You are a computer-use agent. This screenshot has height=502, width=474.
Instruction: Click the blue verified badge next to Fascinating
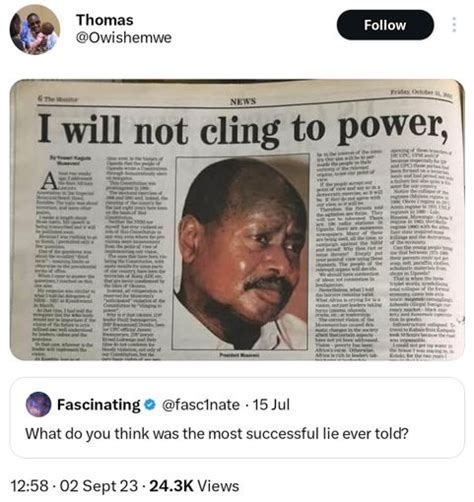150,404
